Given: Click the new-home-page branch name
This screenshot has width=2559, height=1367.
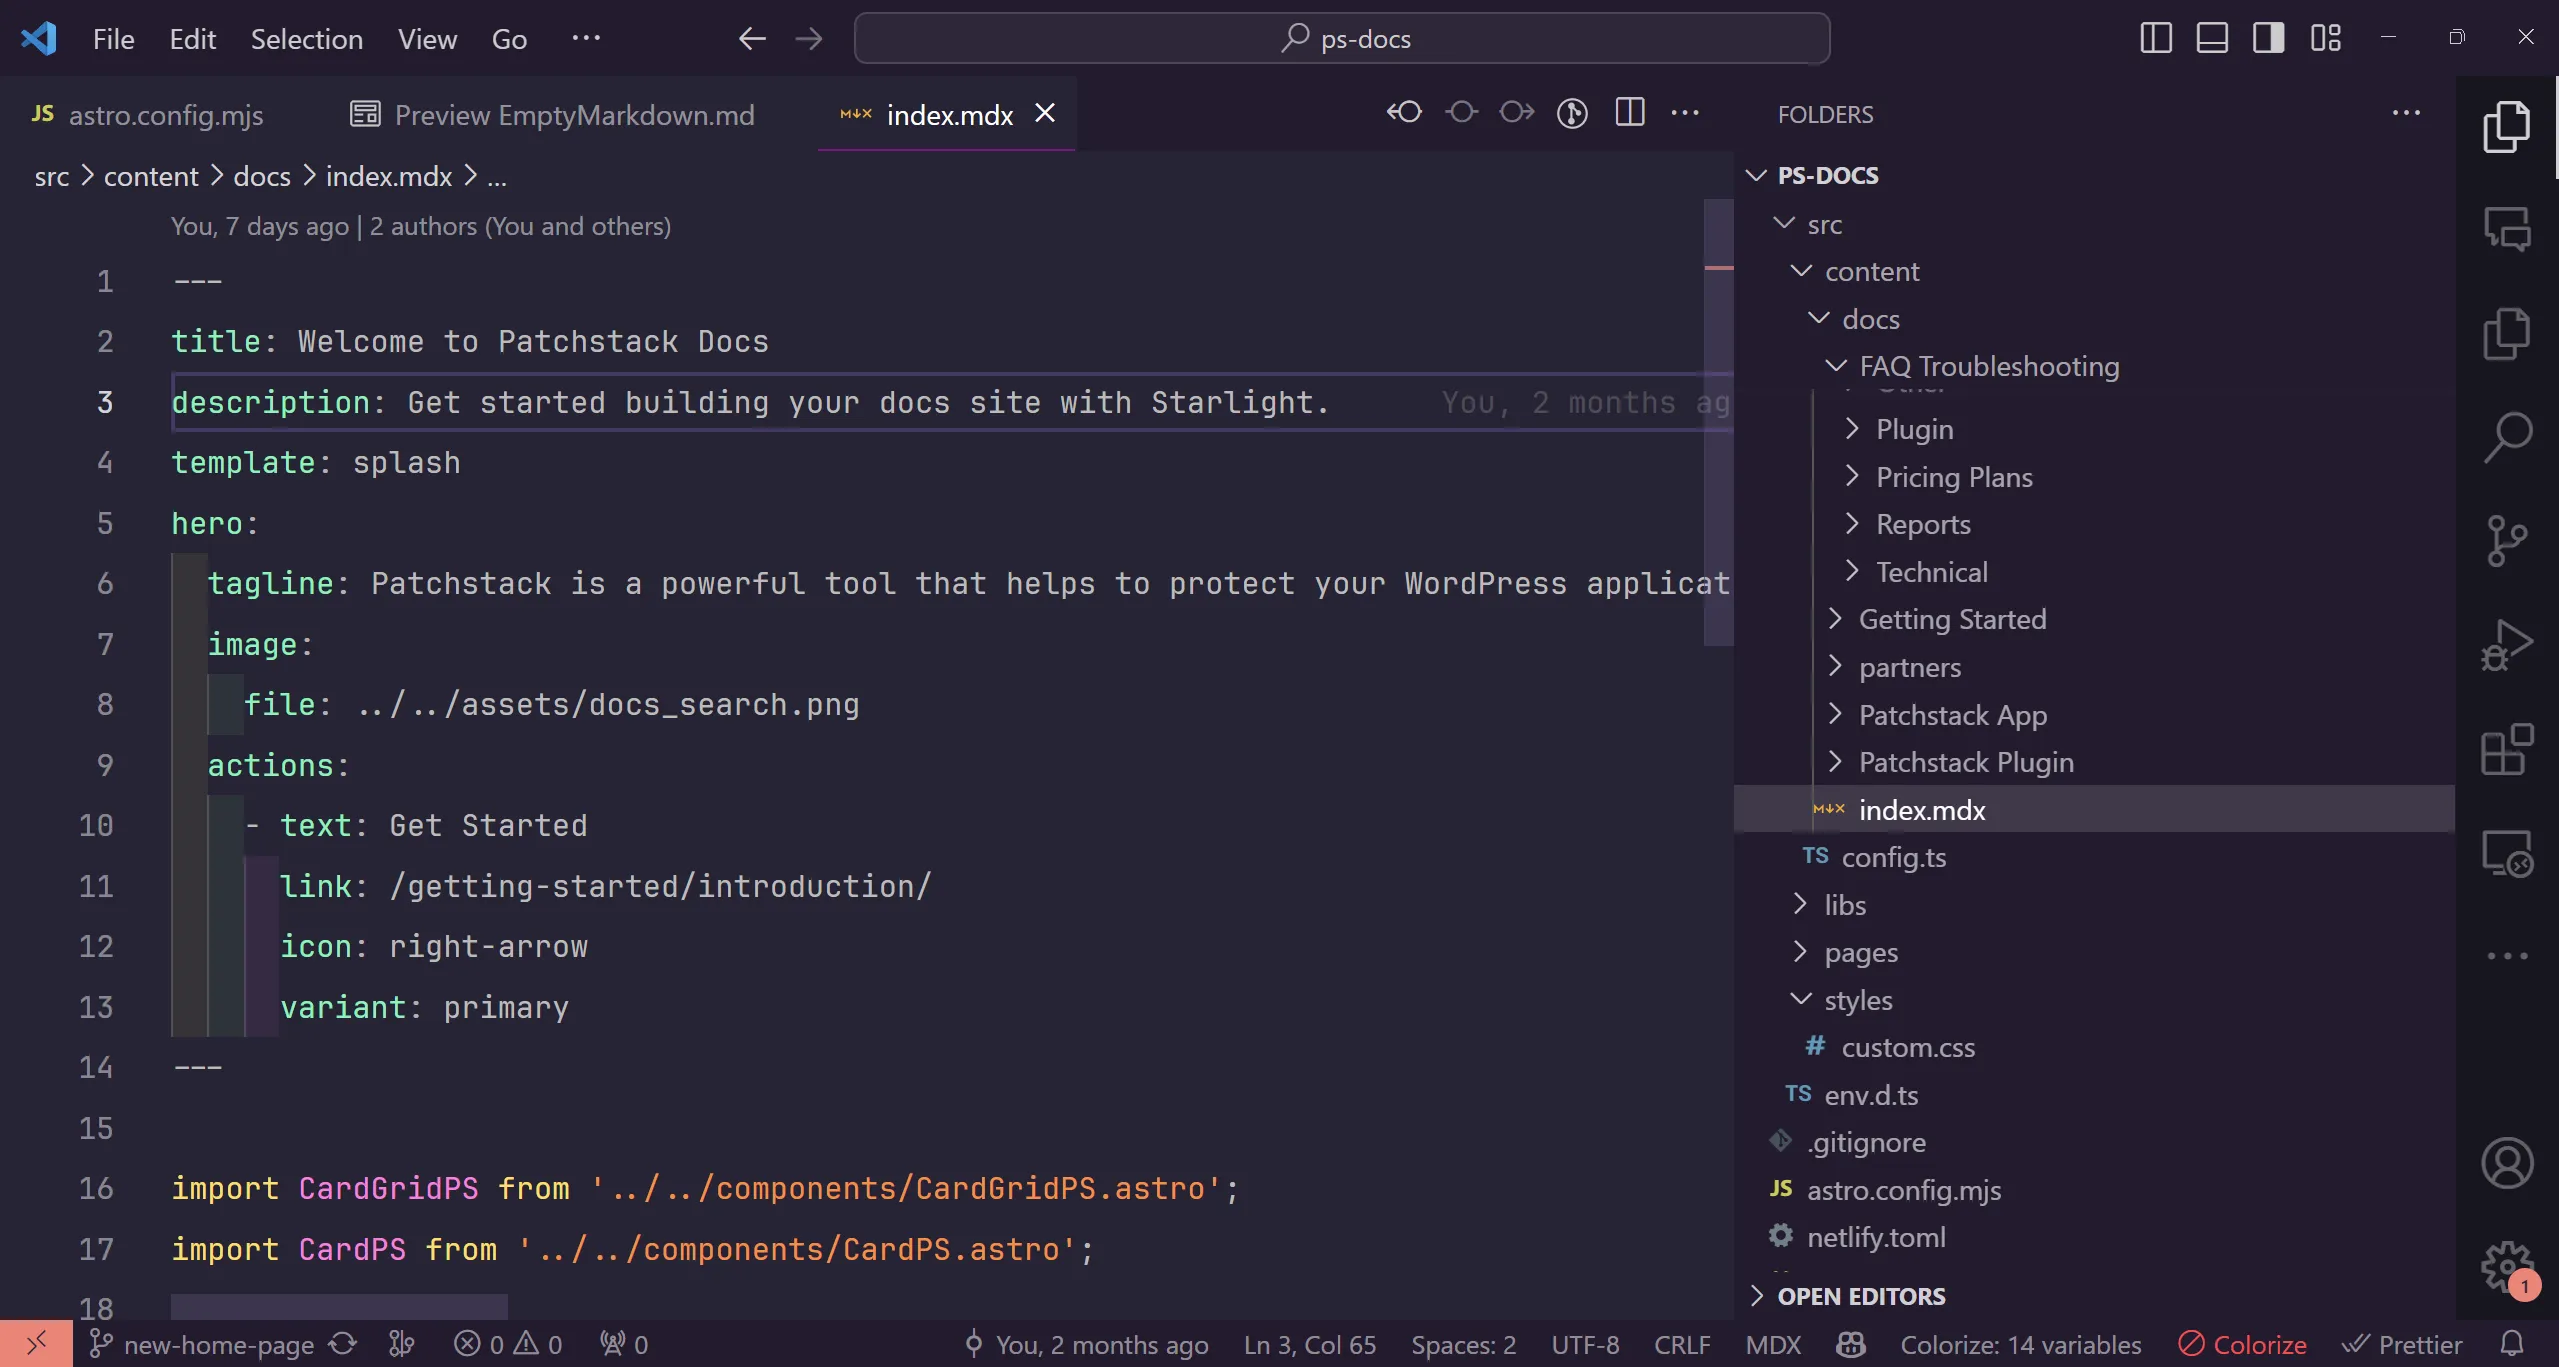Looking at the screenshot, I should tap(218, 1345).
